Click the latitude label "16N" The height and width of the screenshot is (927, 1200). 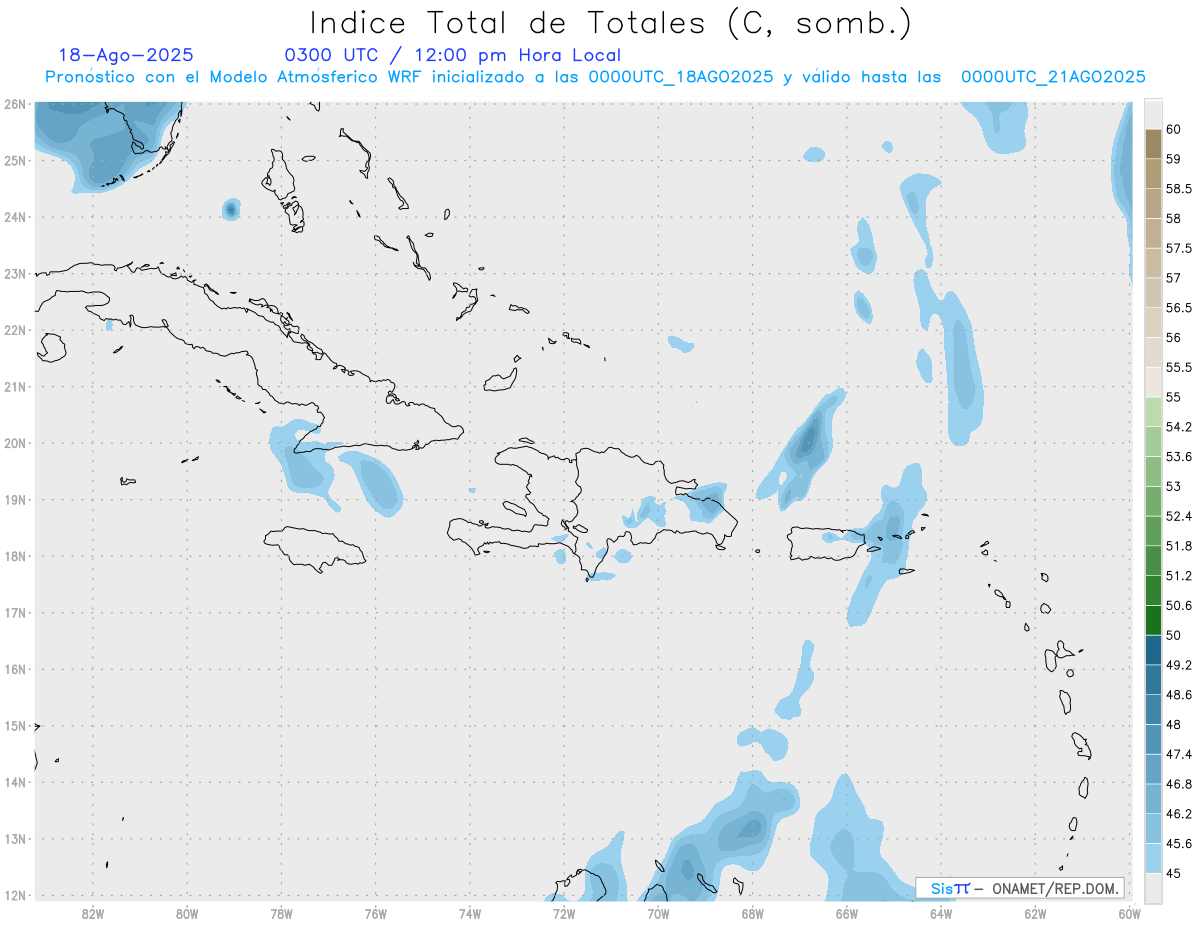[15, 669]
